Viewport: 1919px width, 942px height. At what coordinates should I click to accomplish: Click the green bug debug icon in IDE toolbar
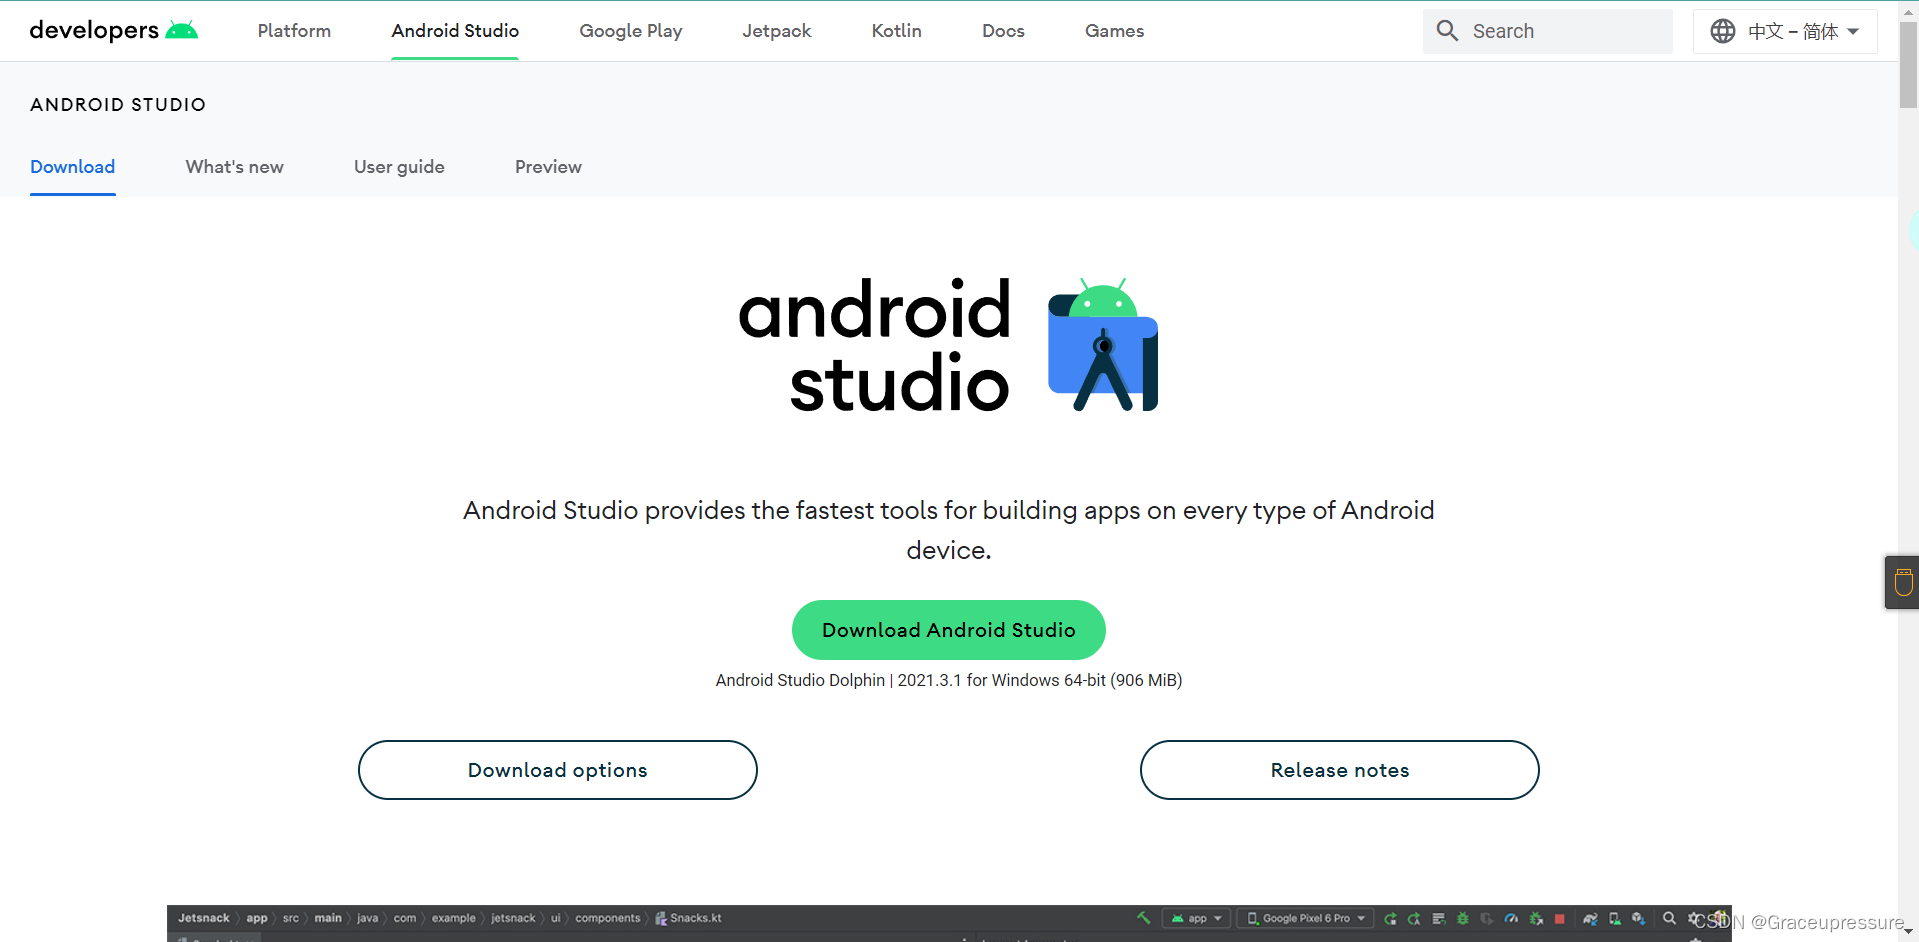pos(1462,918)
